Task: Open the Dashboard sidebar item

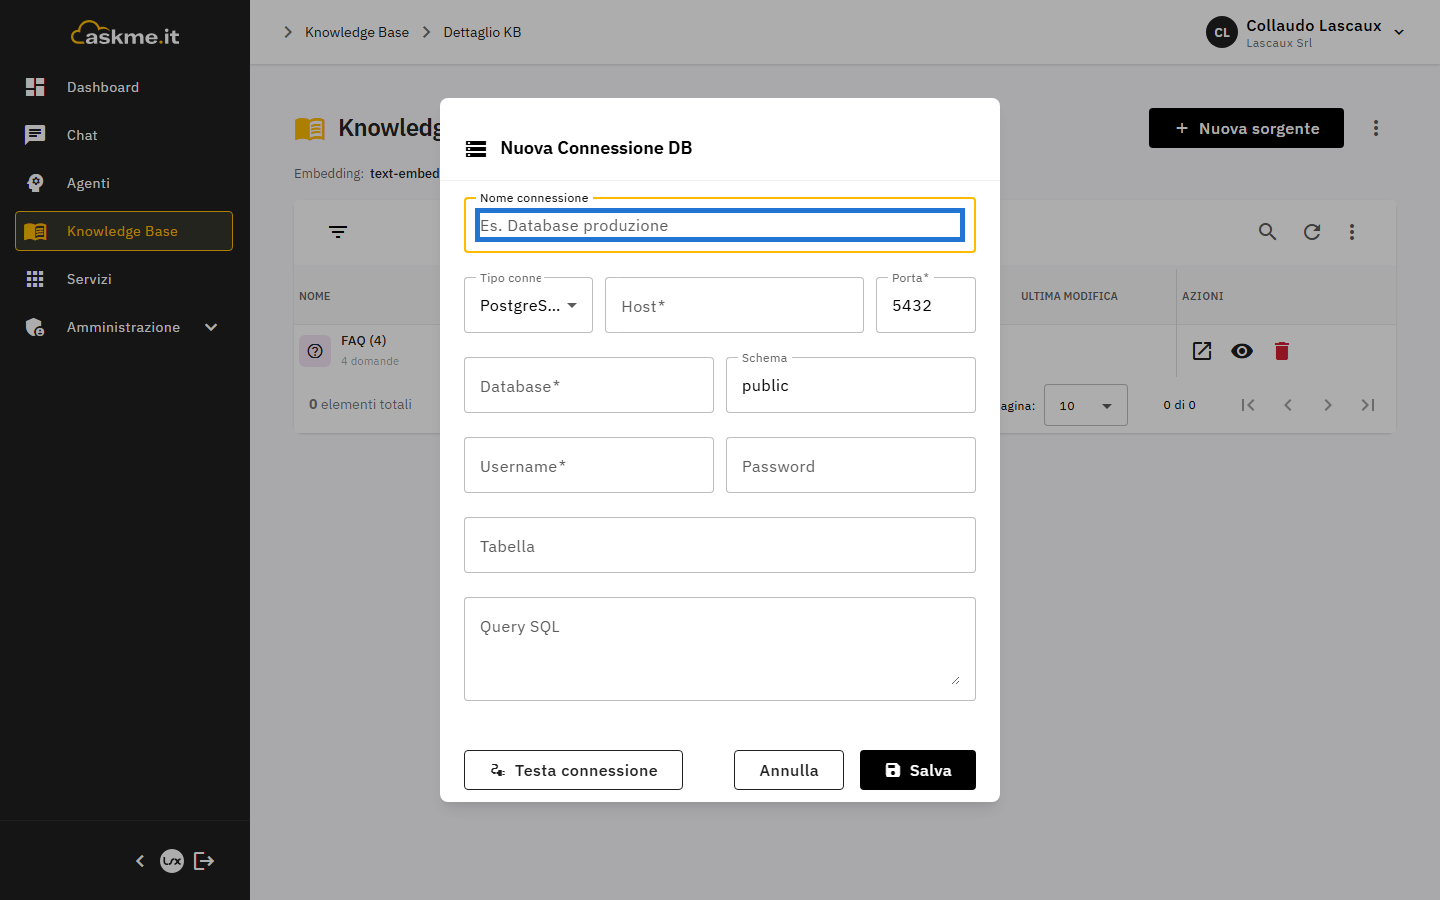Action: pos(124,87)
